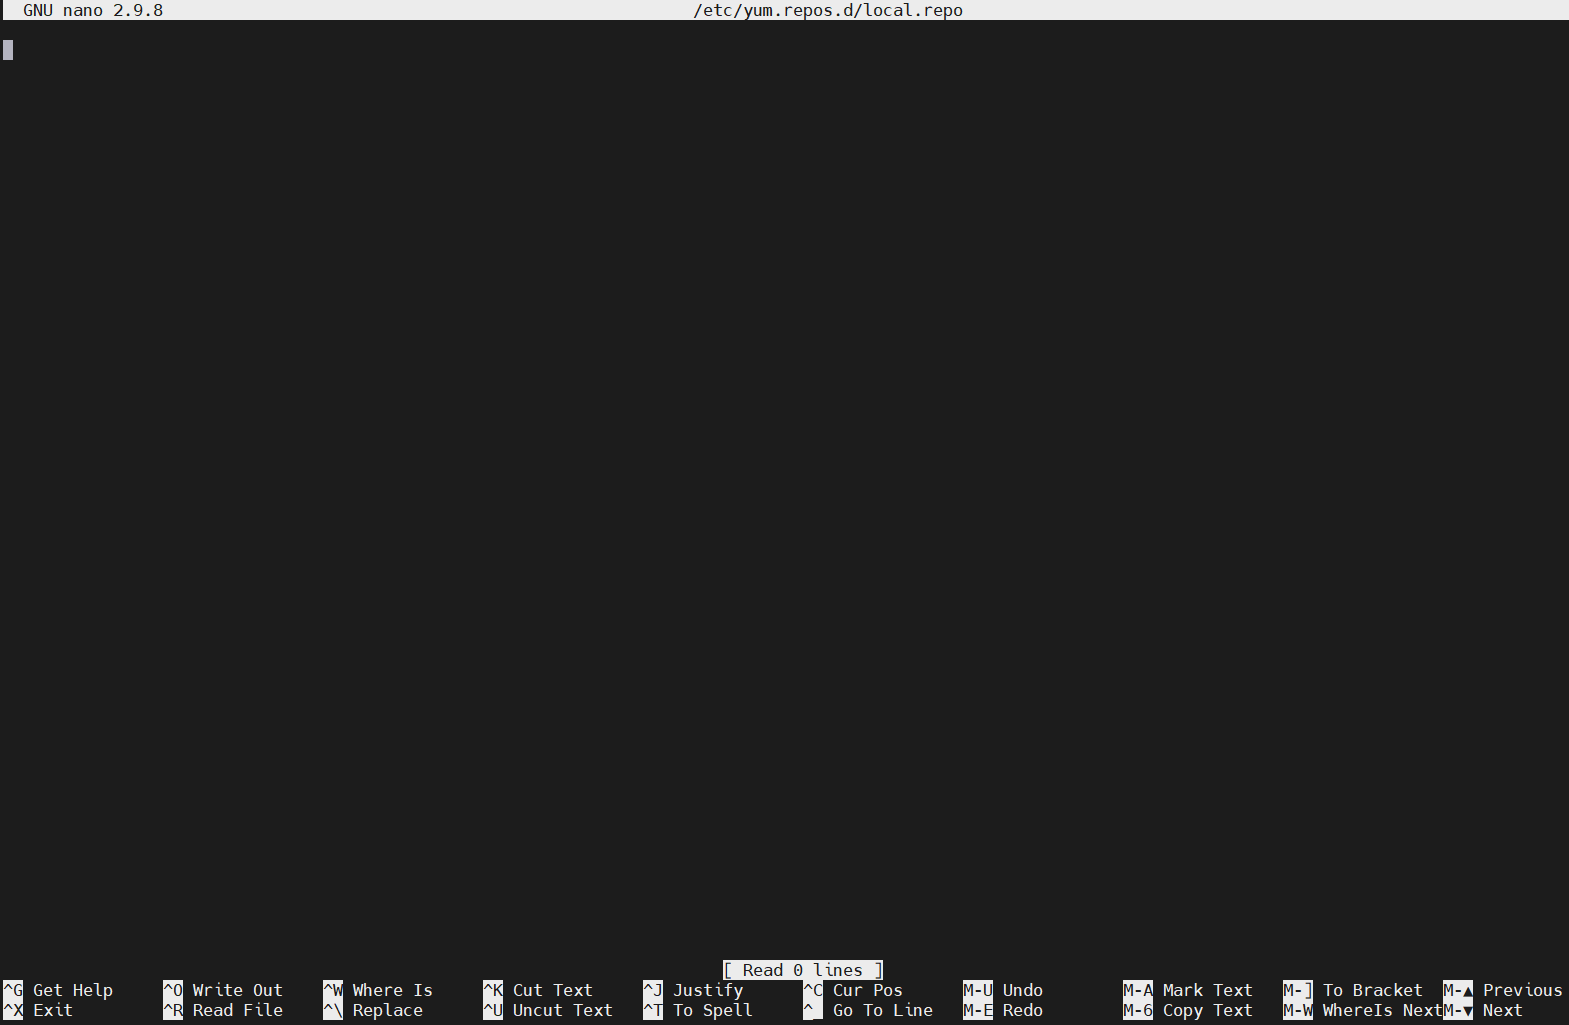Click the ^O key hint
Viewport: 1569px width, 1025px height.
pyautogui.click(x=173, y=990)
